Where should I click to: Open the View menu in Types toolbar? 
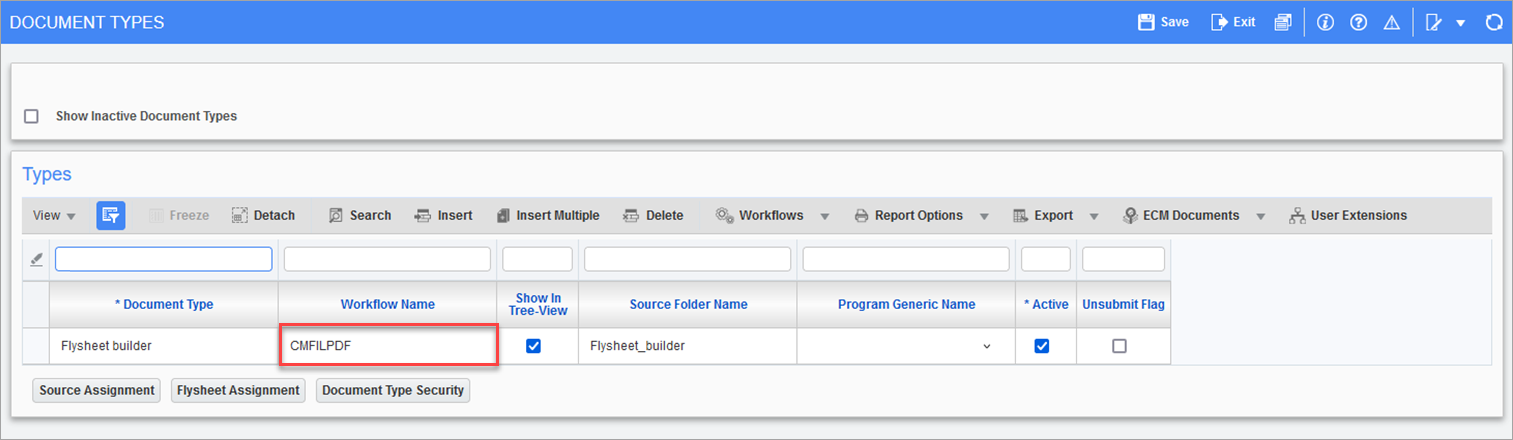click(54, 215)
